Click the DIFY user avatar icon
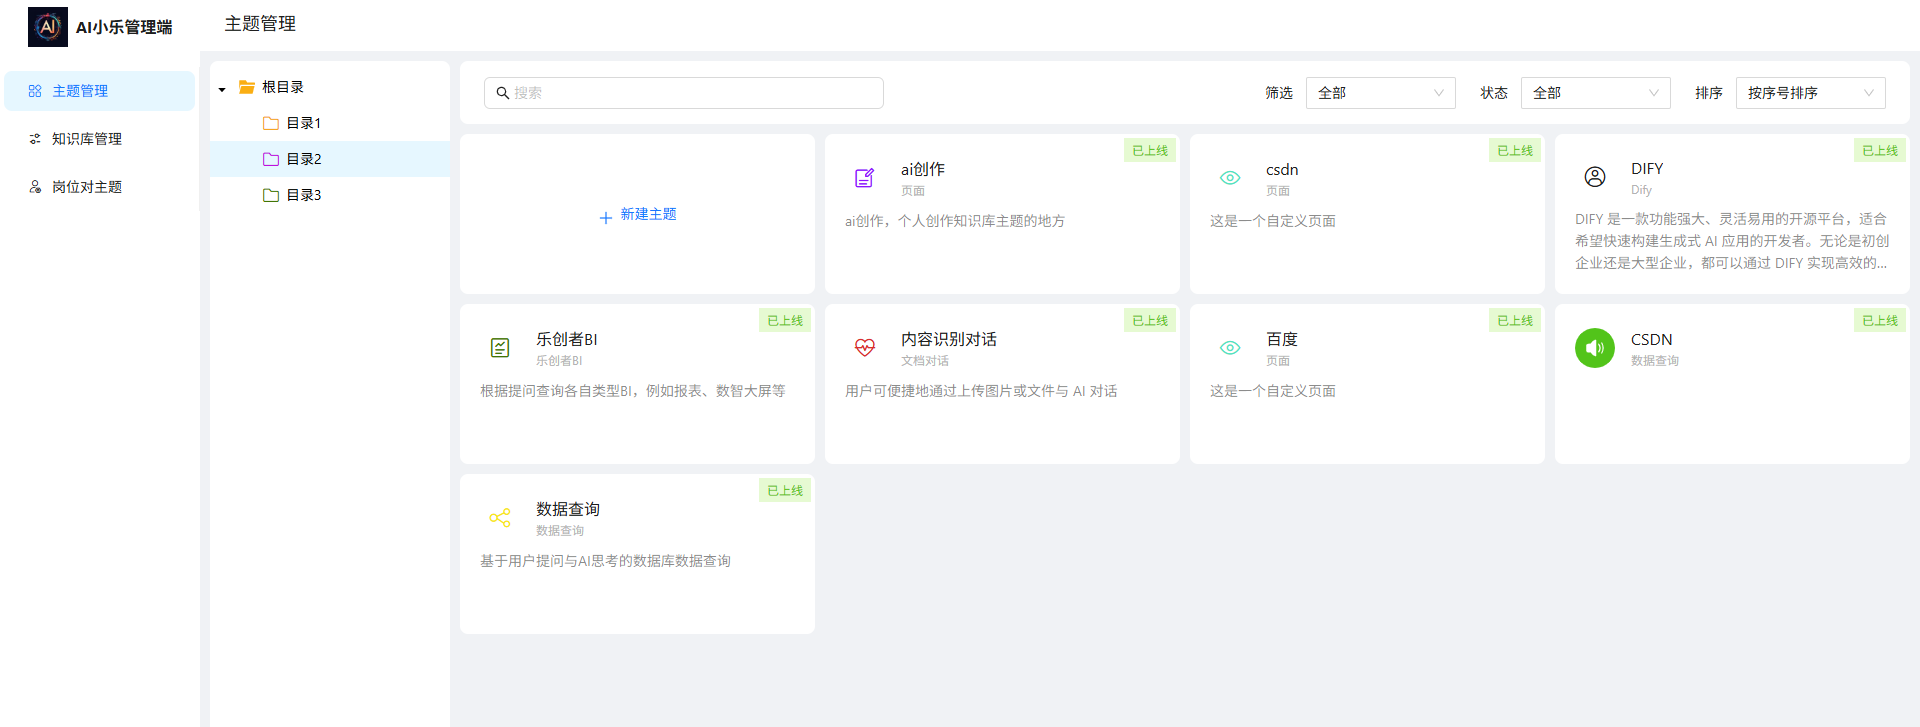Screen dimensions: 1920x727 (x=1594, y=177)
